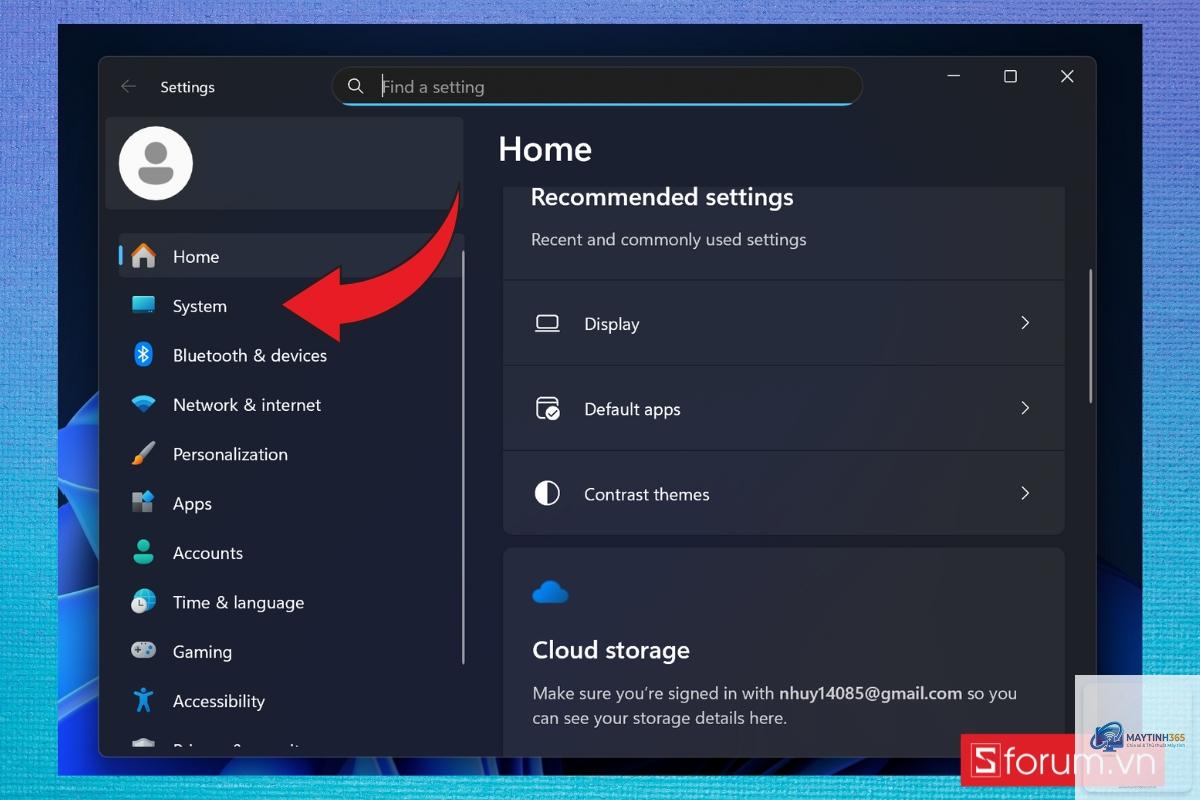Click the Apps icon in sidebar
Image resolution: width=1200 pixels, height=800 pixels.
[x=143, y=503]
